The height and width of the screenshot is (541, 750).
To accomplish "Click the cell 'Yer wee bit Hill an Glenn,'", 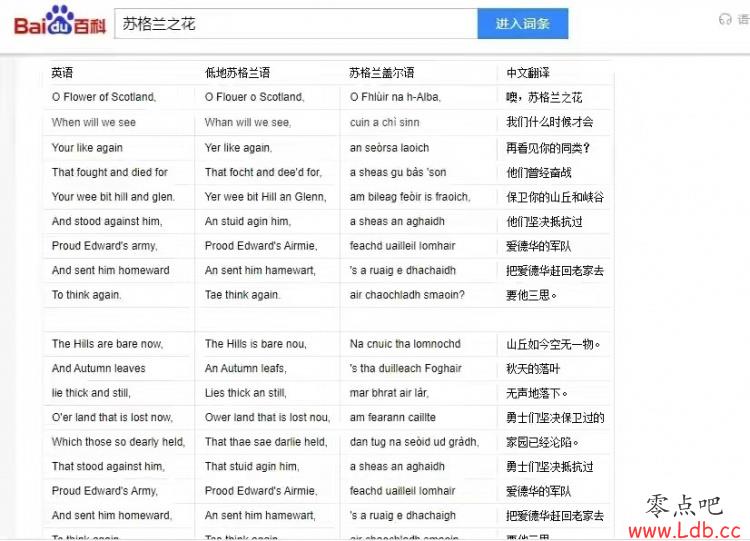I will pyautogui.click(x=265, y=197).
